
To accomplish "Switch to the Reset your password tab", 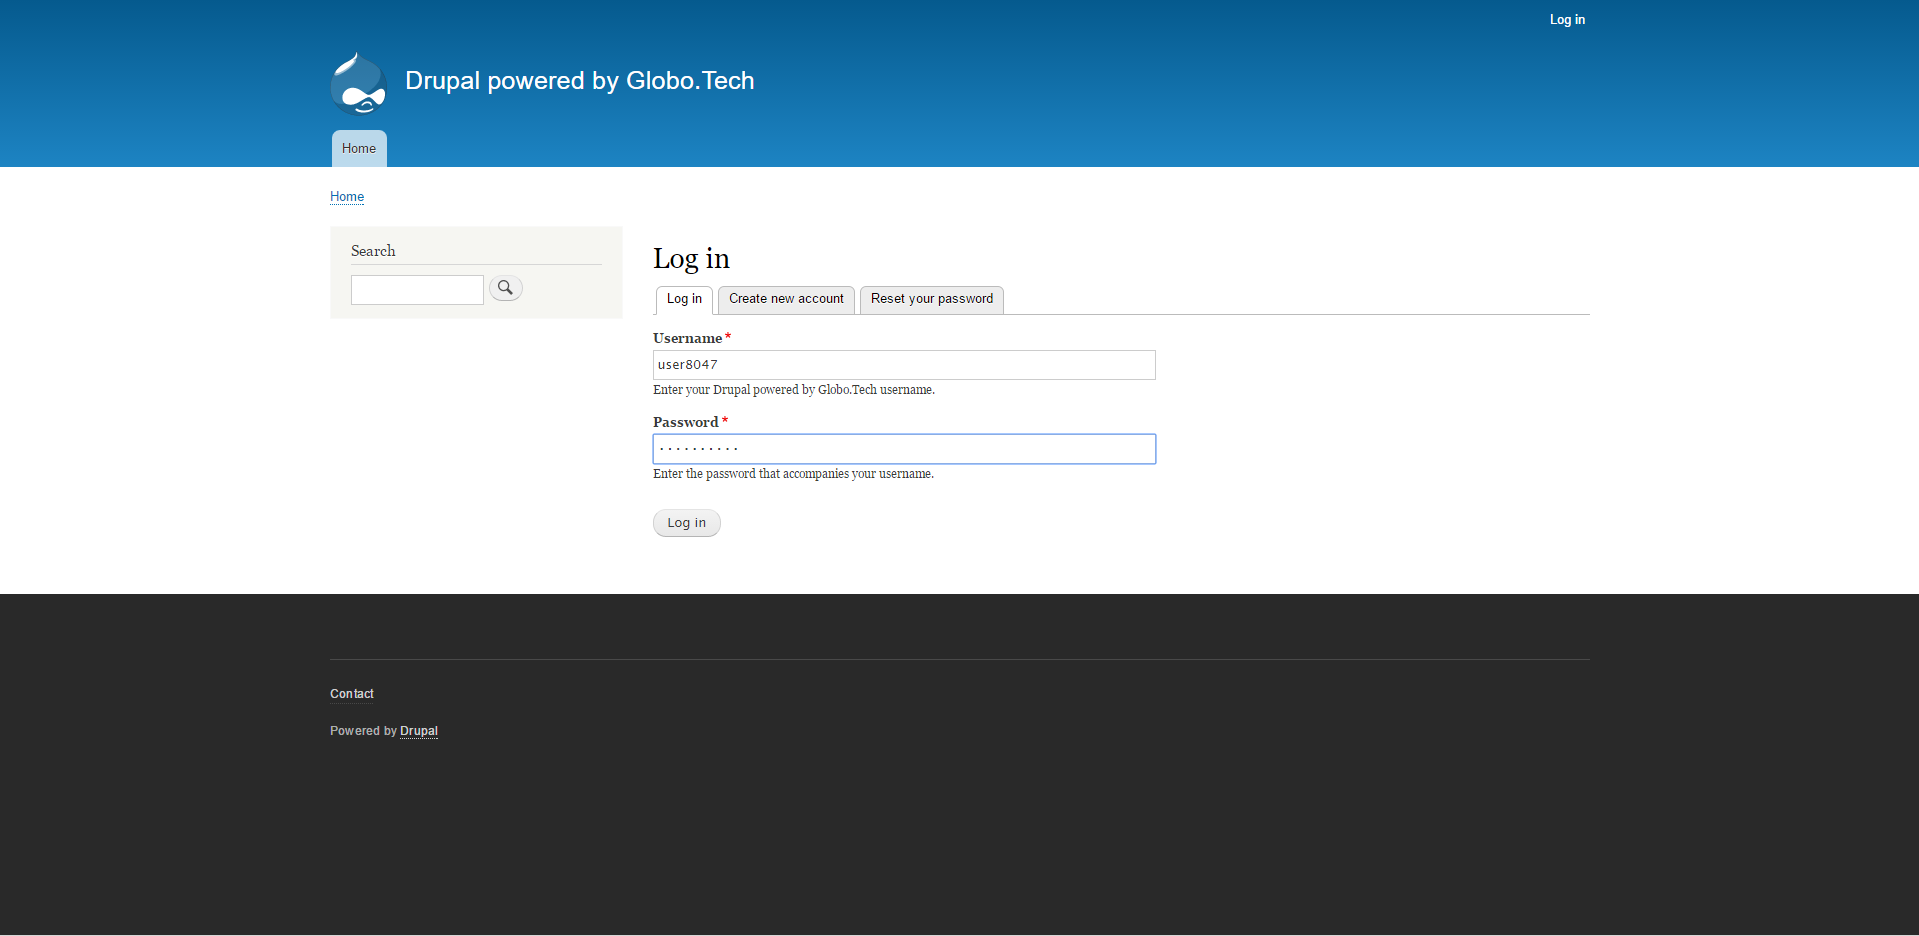I will tap(931, 299).
